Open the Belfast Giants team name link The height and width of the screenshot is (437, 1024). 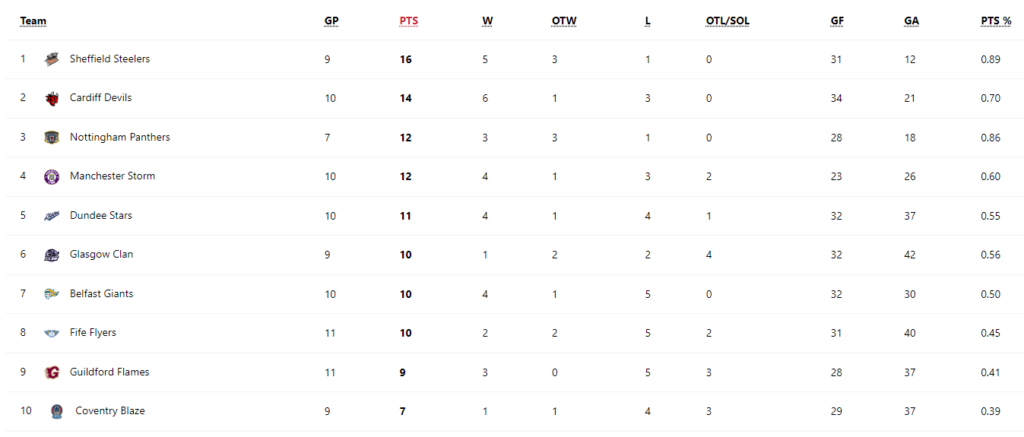[x=101, y=294]
